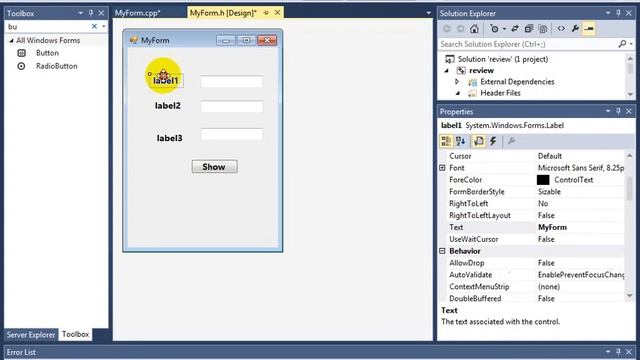Viewport: 640px width, 360px height.
Task: Collapse the review project node arrow
Action: pyautogui.click(x=447, y=71)
